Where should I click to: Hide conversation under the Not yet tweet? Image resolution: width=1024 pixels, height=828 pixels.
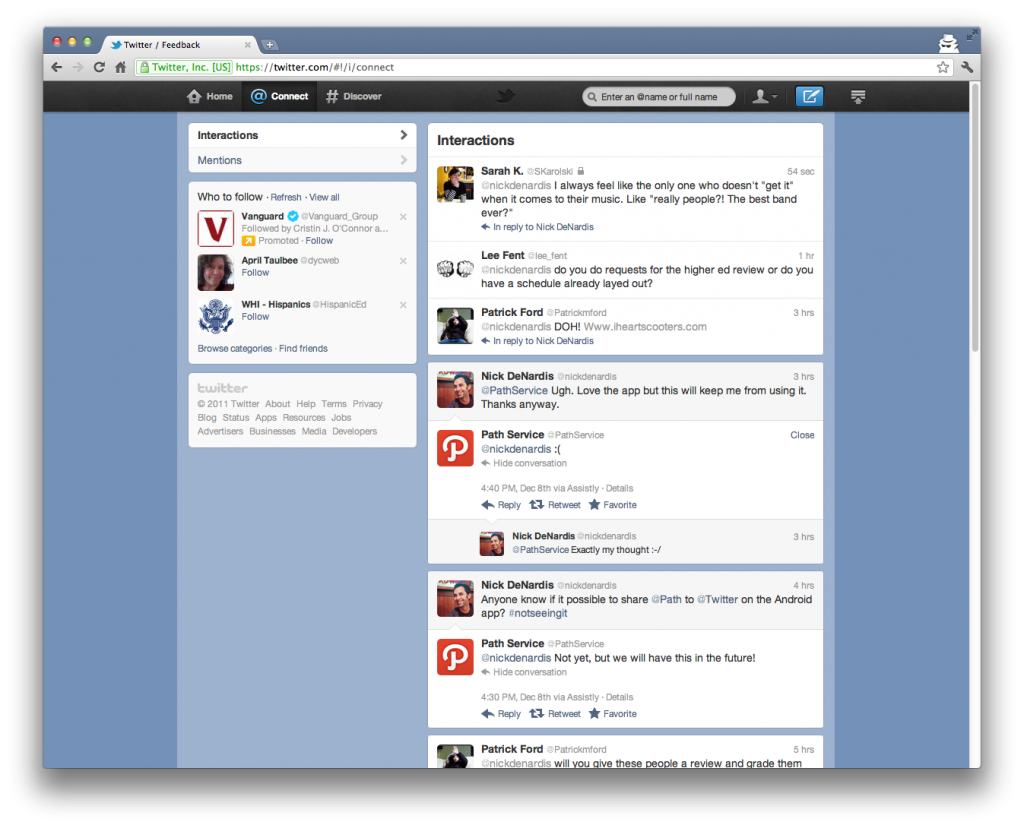pyautogui.click(x=524, y=673)
